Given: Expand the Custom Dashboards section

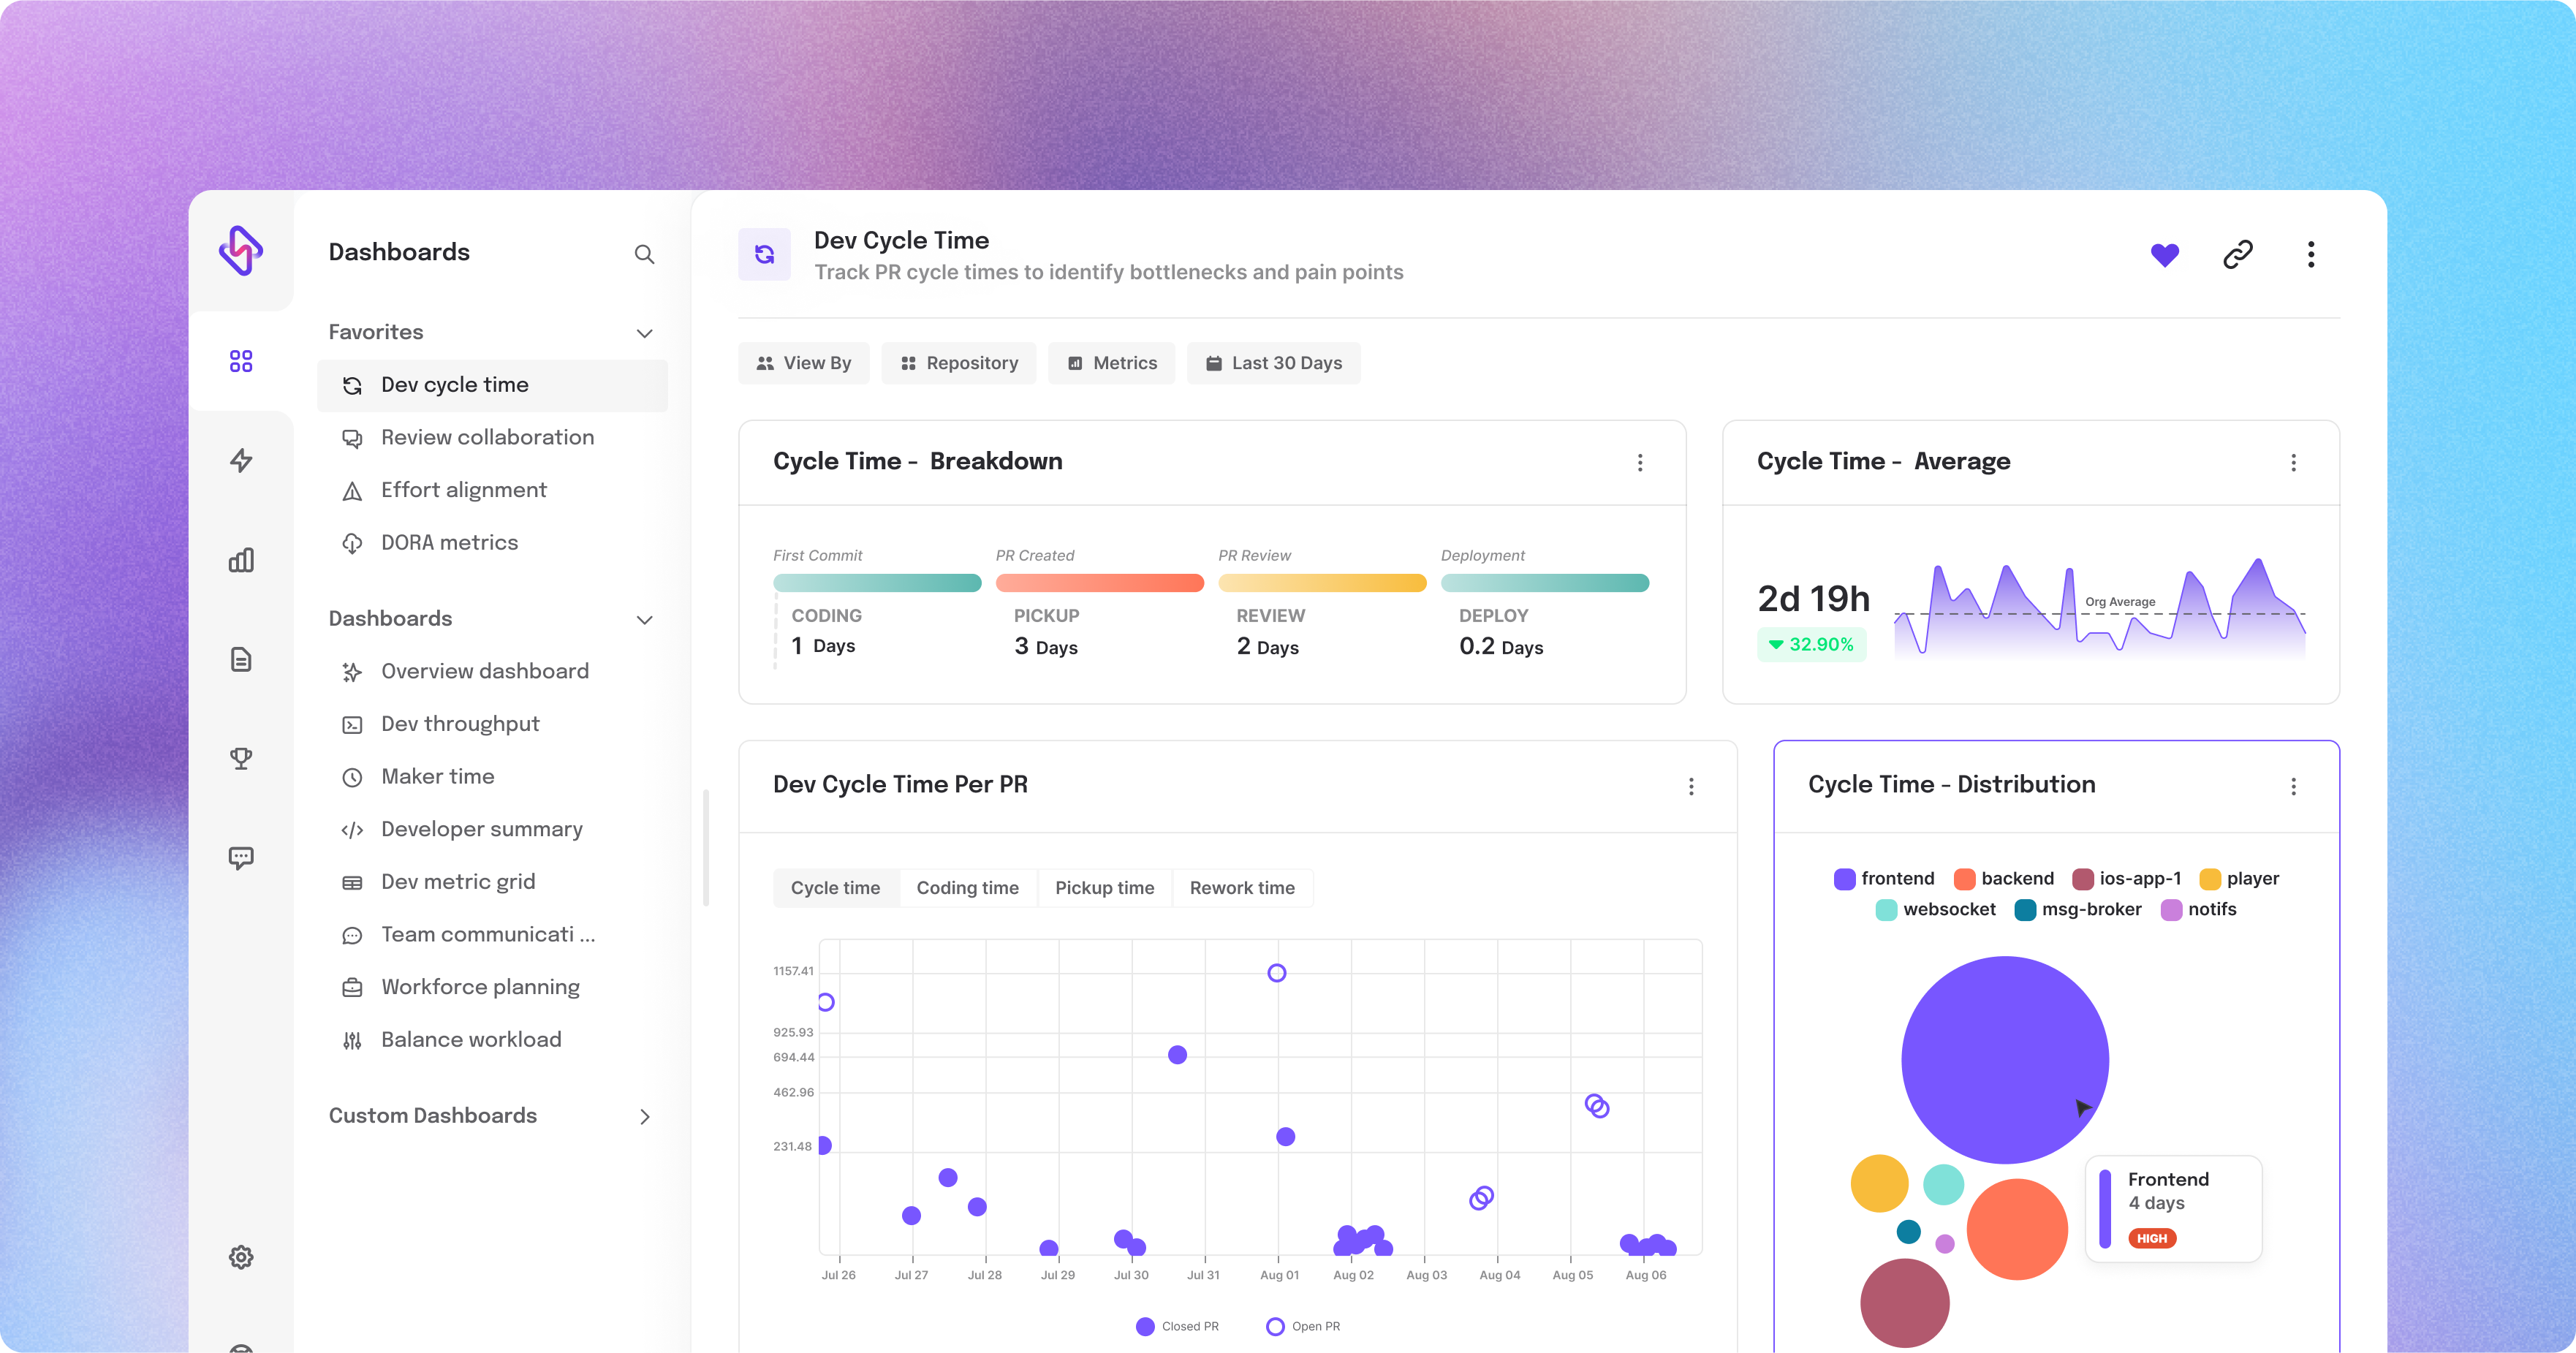Looking at the screenshot, I should click(644, 1116).
